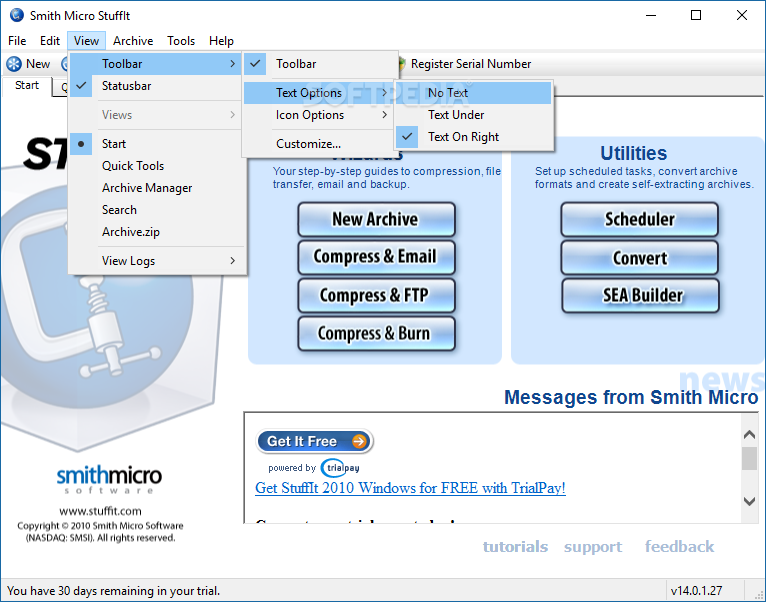The image size is (766, 602).
Task: Open the Scheduler utility
Action: click(639, 219)
